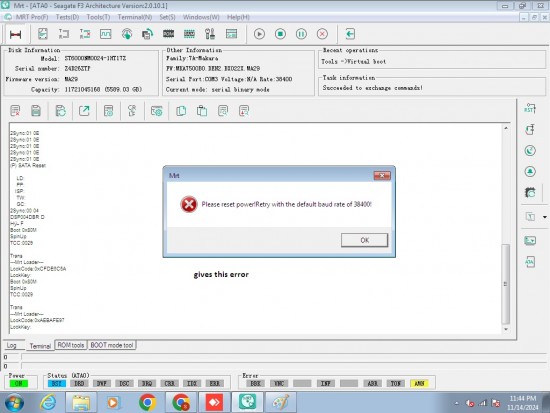Click the window layout icon in top toolbar

tap(231, 34)
